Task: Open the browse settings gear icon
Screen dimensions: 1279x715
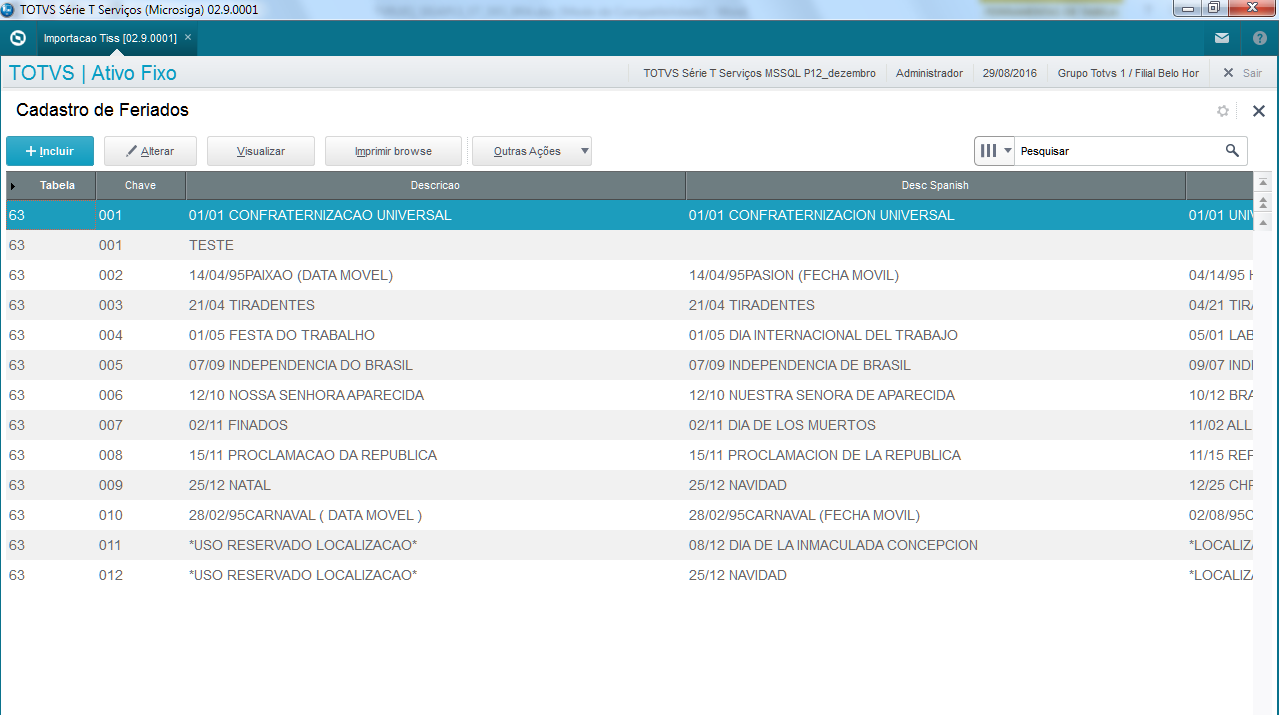Action: click(x=1222, y=111)
